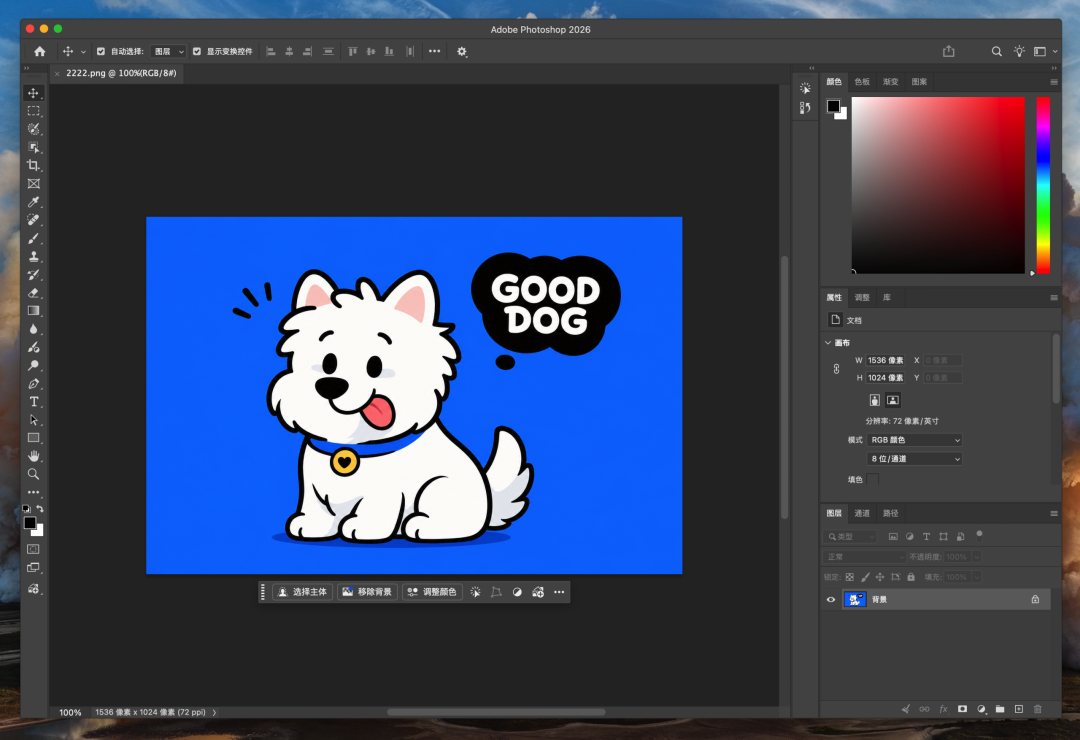The height and width of the screenshot is (740, 1080).
Task: Select the Frame tool
Action: click(33, 184)
